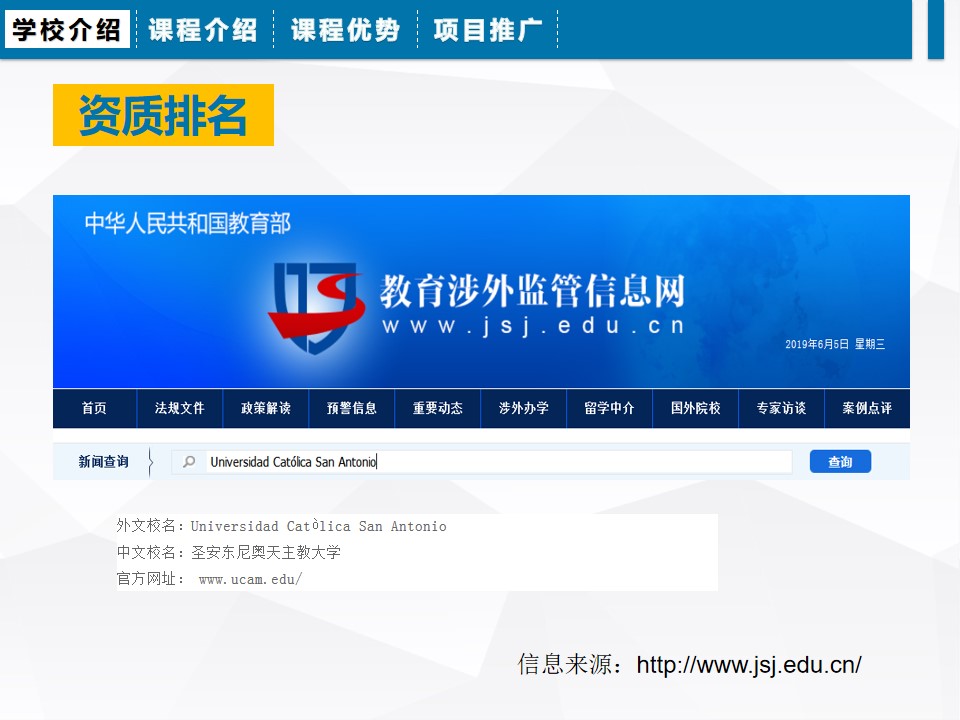Viewport: 960px width, 720px height.
Task: Click the 教育涉外监管信息网 site title
Action: (532, 290)
